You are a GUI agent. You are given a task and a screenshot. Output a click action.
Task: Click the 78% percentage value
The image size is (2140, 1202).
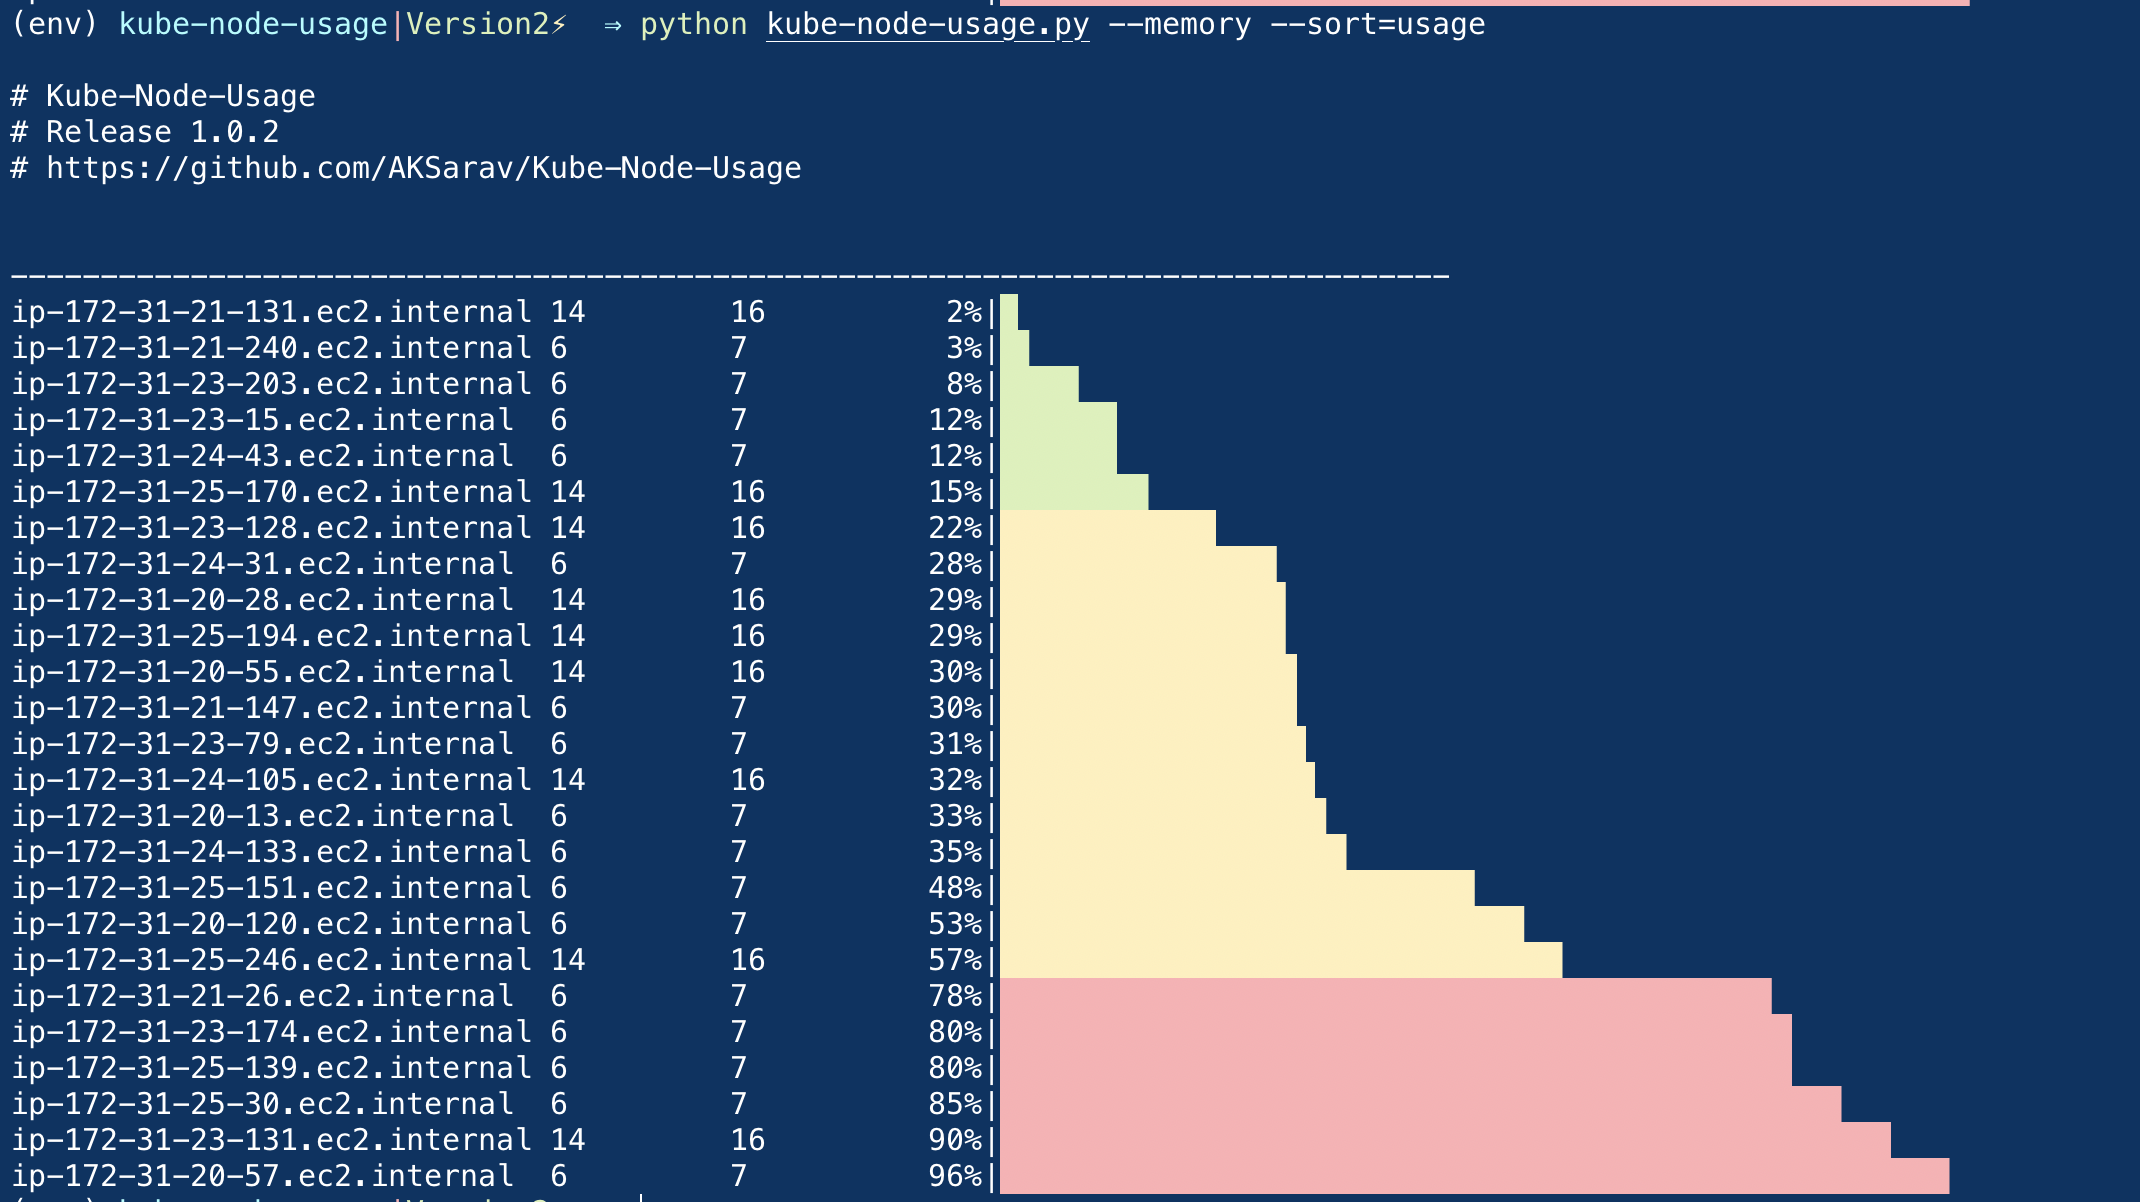955,996
